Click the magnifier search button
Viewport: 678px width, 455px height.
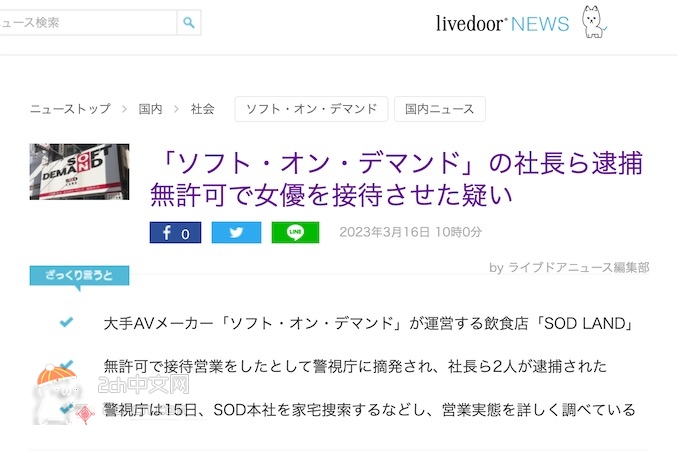click(x=189, y=22)
